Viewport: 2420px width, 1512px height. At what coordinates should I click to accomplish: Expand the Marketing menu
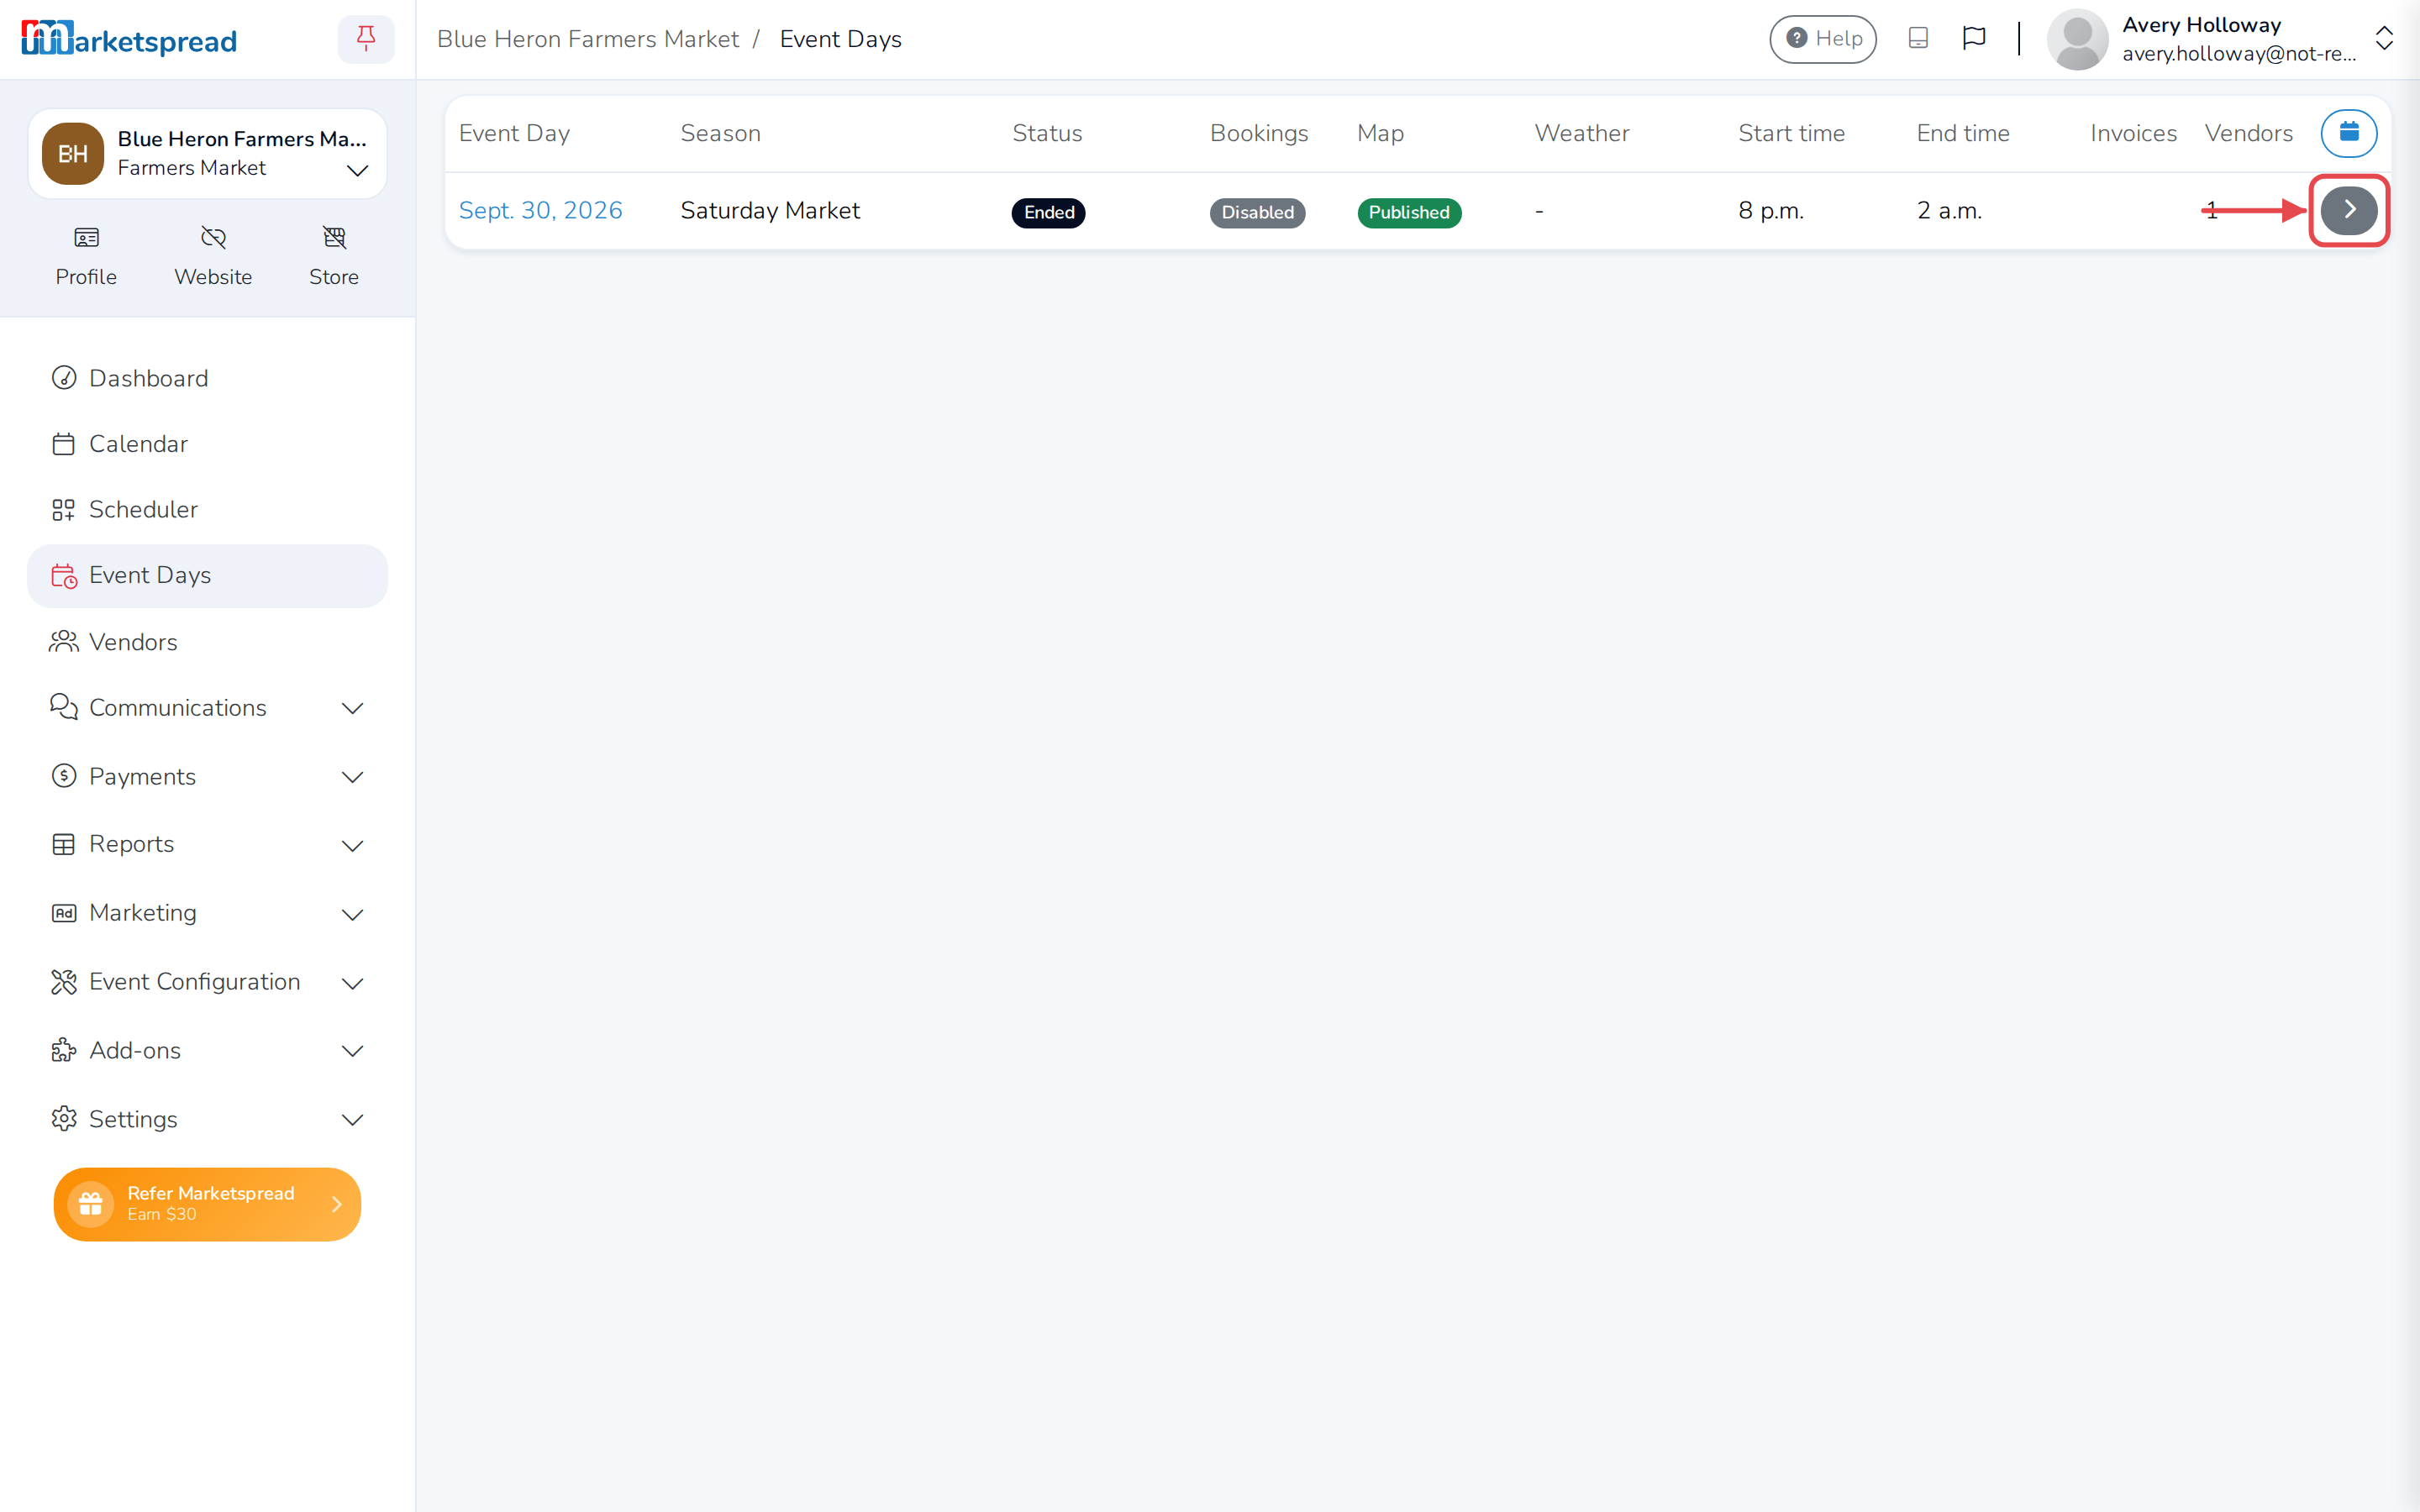[x=207, y=913]
